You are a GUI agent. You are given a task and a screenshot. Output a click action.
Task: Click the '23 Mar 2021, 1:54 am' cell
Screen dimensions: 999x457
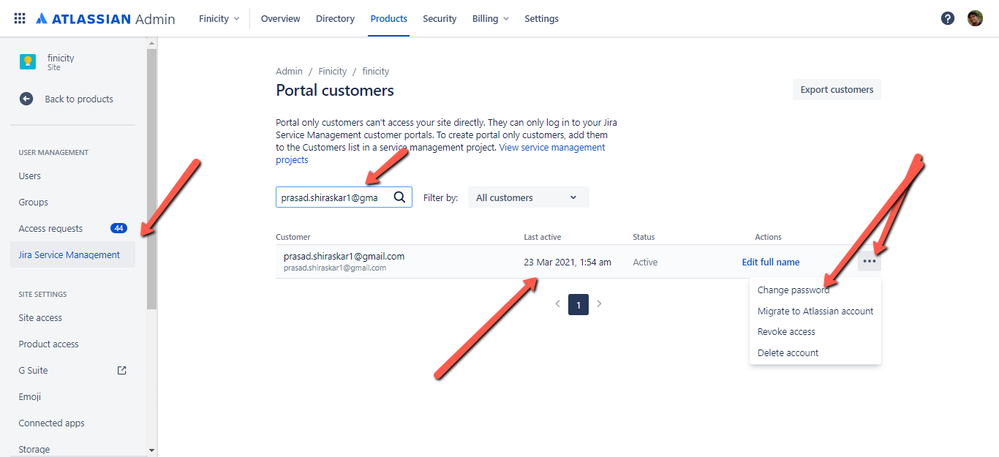click(x=568, y=262)
